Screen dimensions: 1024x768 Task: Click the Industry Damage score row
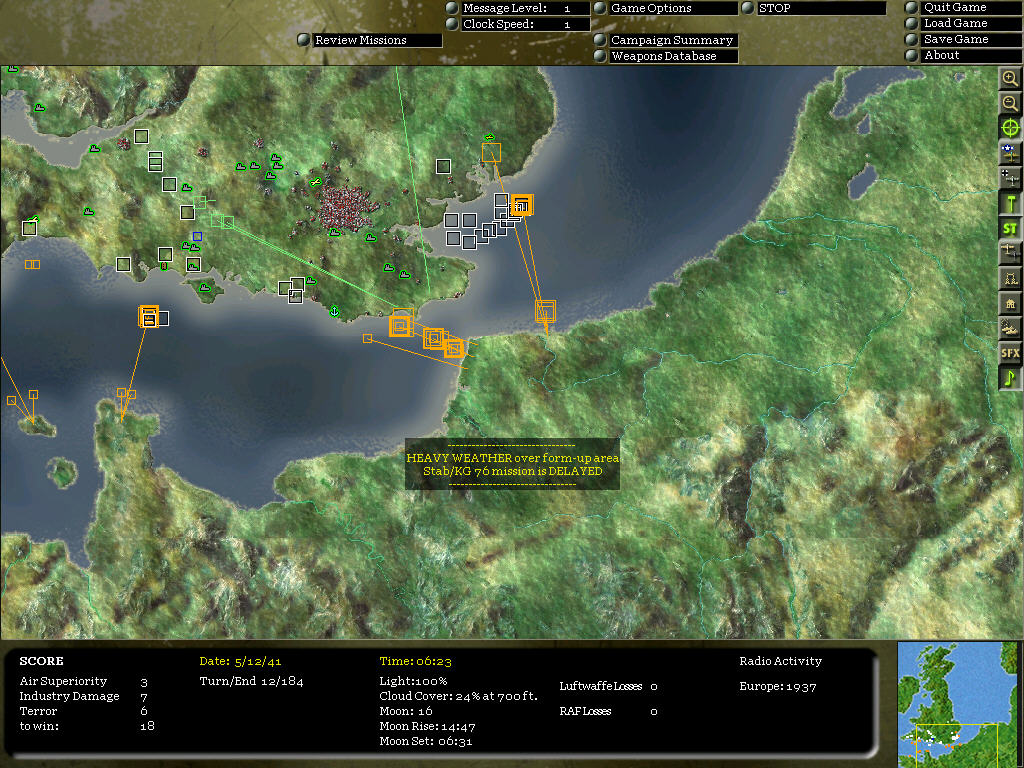[84, 696]
